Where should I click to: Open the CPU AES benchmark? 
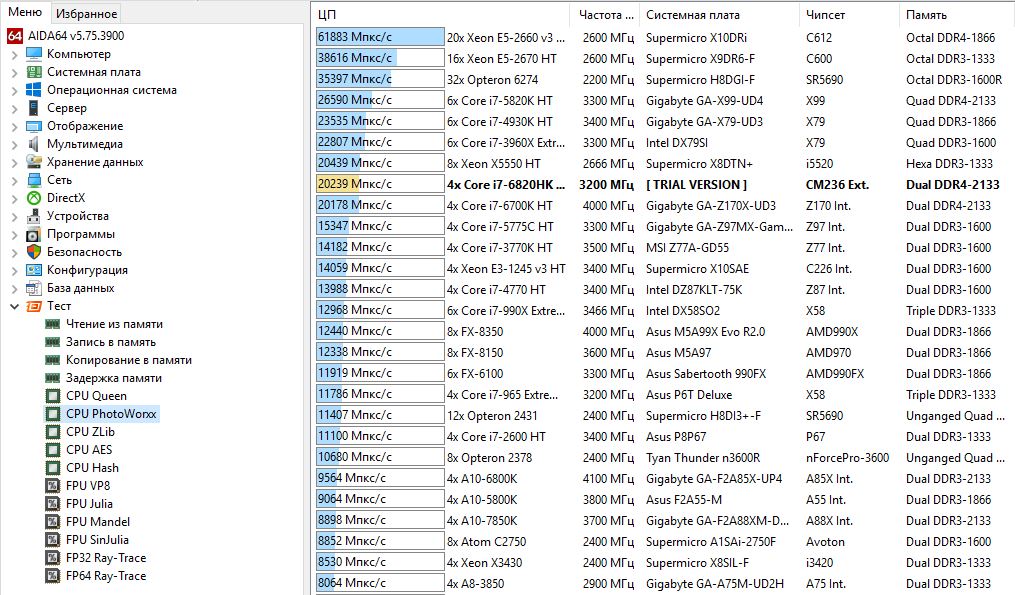pyautogui.click(x=89, y=450)
